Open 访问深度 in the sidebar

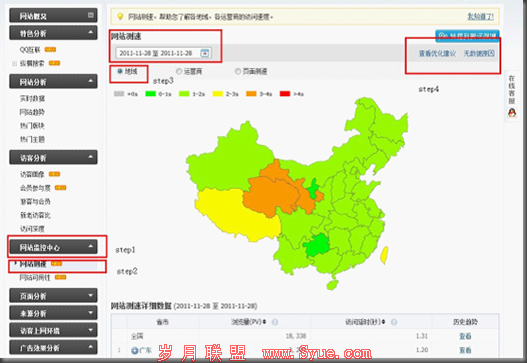click(32, 229)
